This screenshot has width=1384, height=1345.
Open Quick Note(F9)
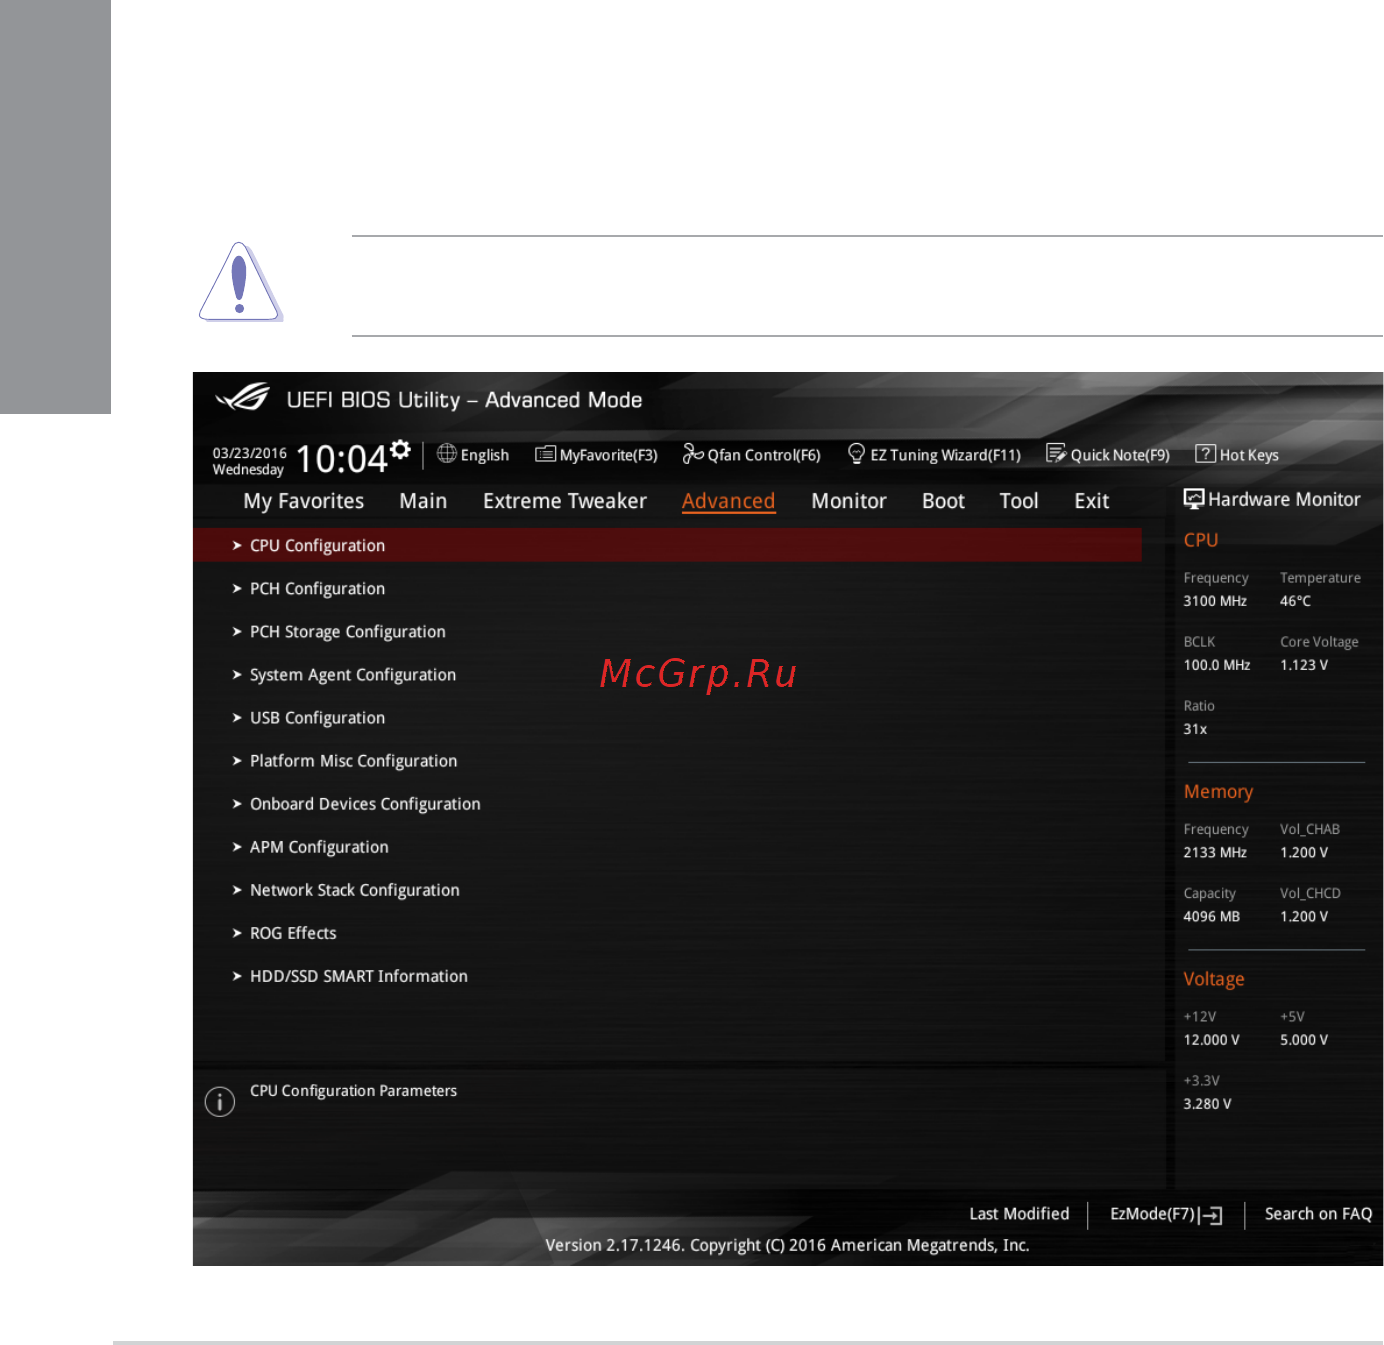(x=1120, y=455)
